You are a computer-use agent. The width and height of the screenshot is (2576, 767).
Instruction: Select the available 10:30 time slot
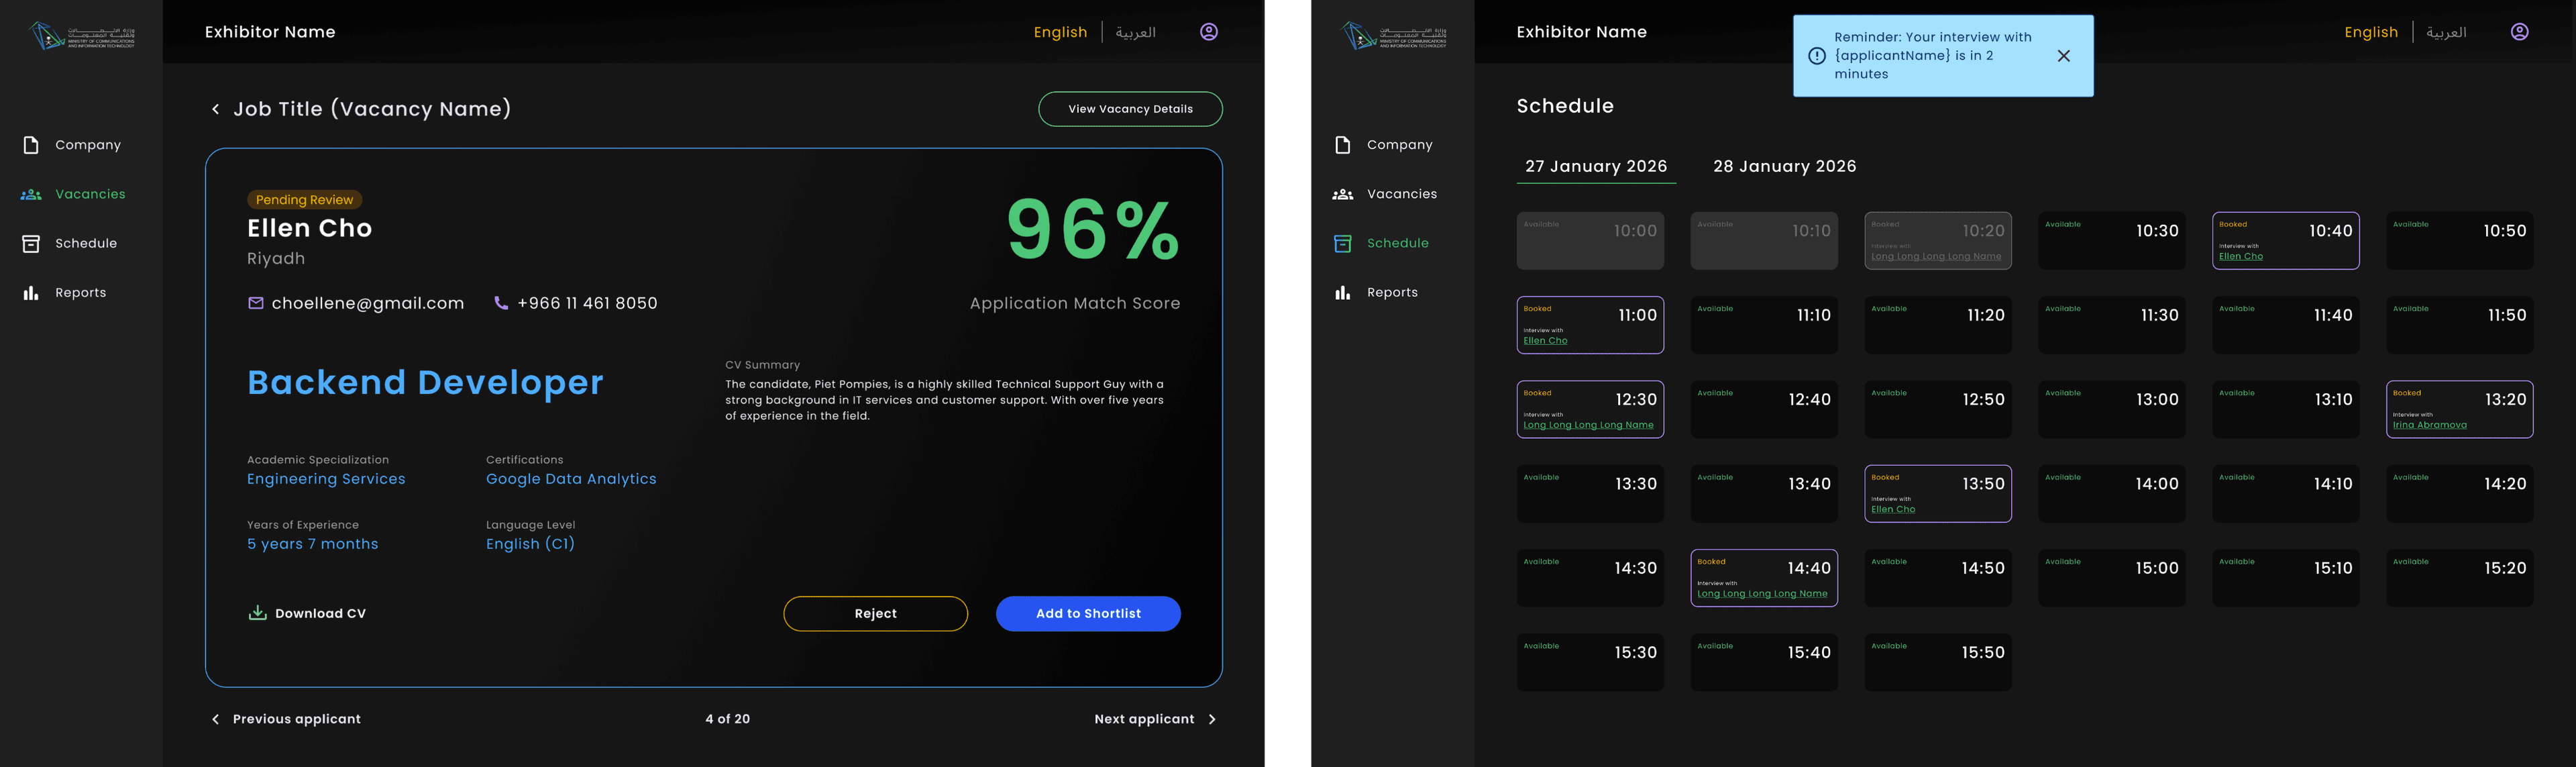2111,240
